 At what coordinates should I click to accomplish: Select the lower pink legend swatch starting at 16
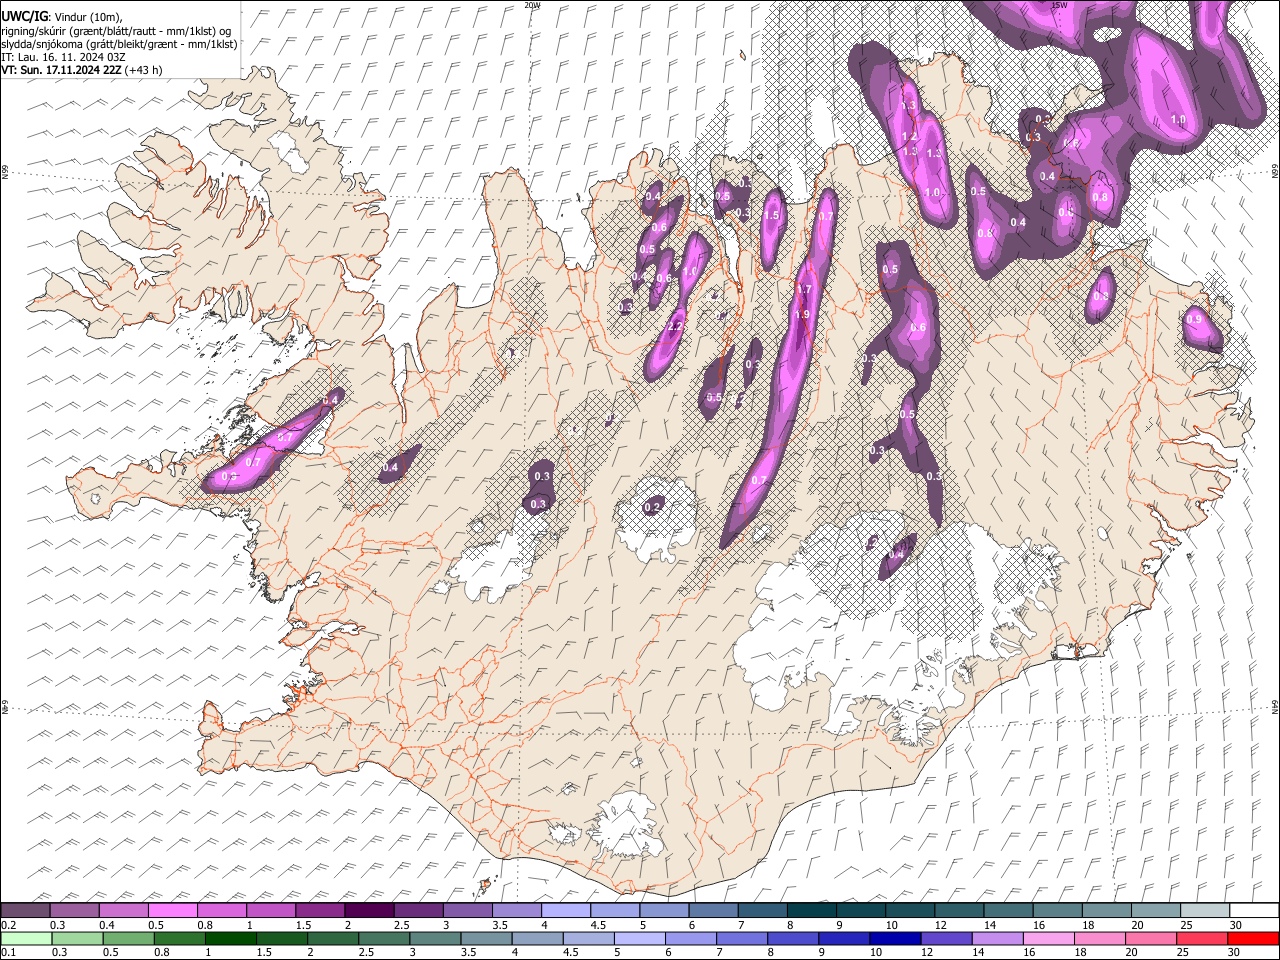click(x=1047, y=938)
